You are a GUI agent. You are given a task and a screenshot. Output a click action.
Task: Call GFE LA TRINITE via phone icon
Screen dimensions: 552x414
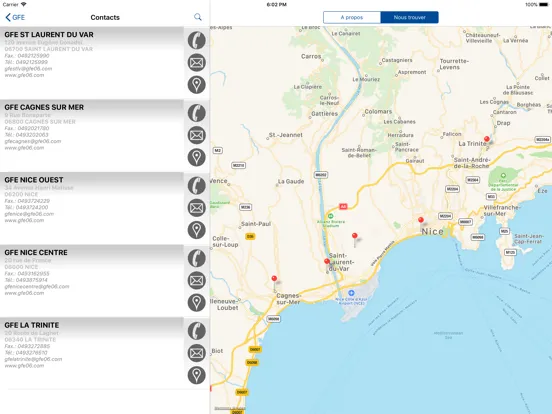196,331
